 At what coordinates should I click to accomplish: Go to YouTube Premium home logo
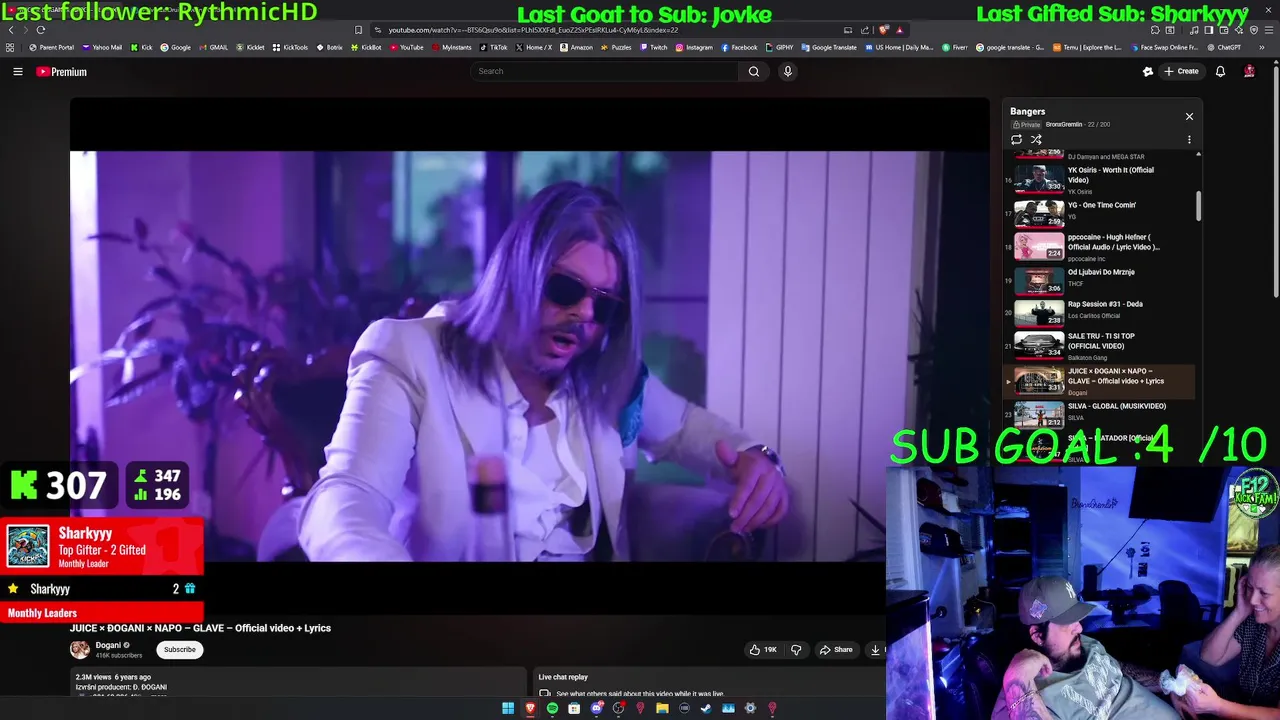[x=62, y=72]
